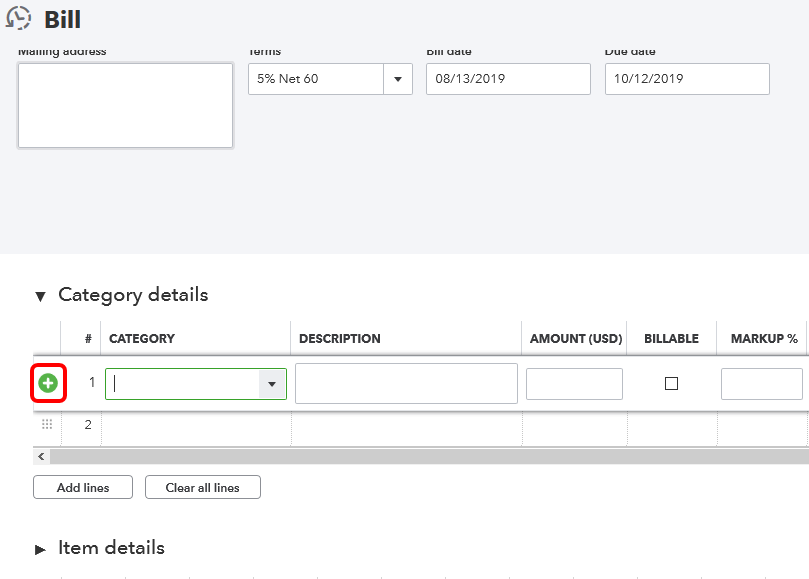
Task: Click the left scroll arrow of the table
Action: point(41,456)
